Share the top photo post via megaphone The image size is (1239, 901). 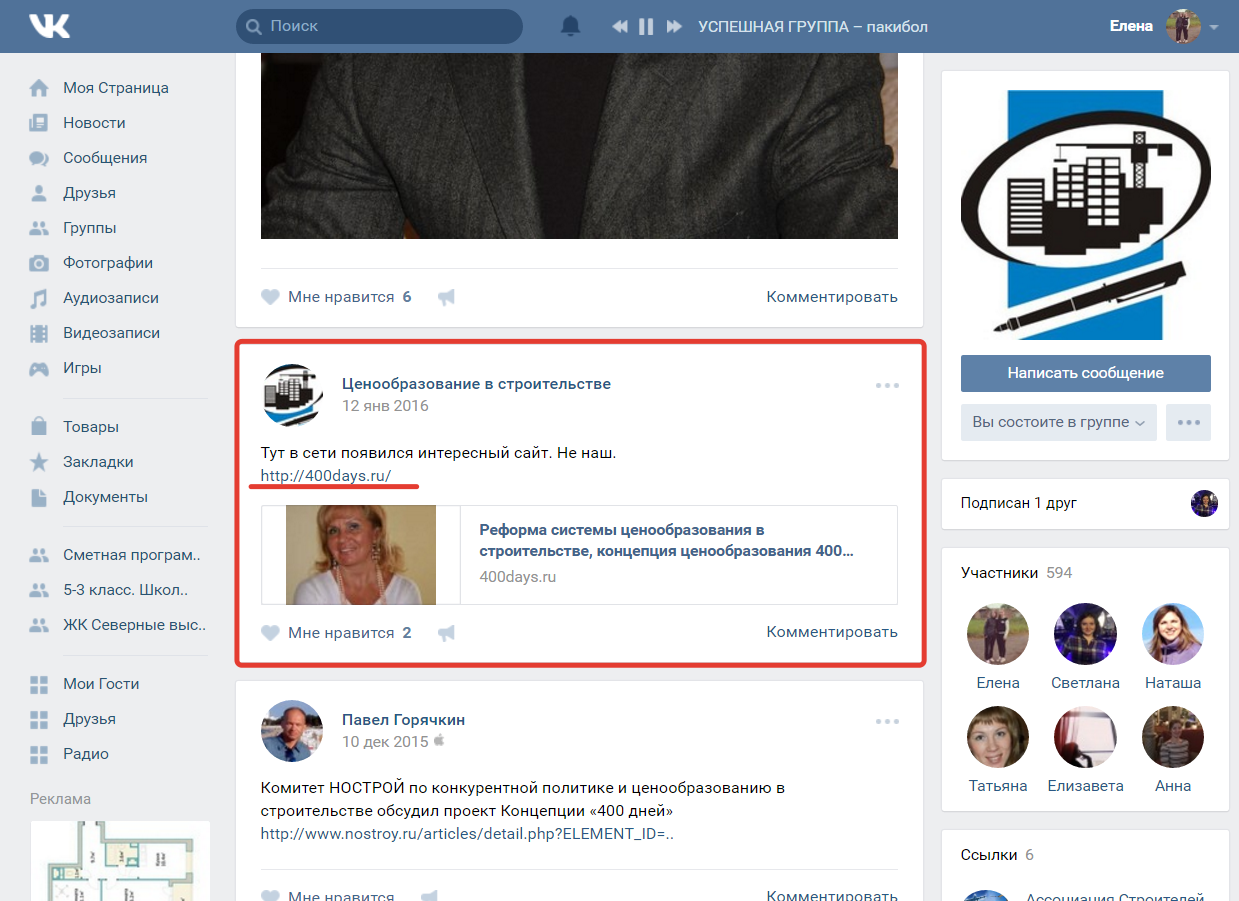point(446,297)
